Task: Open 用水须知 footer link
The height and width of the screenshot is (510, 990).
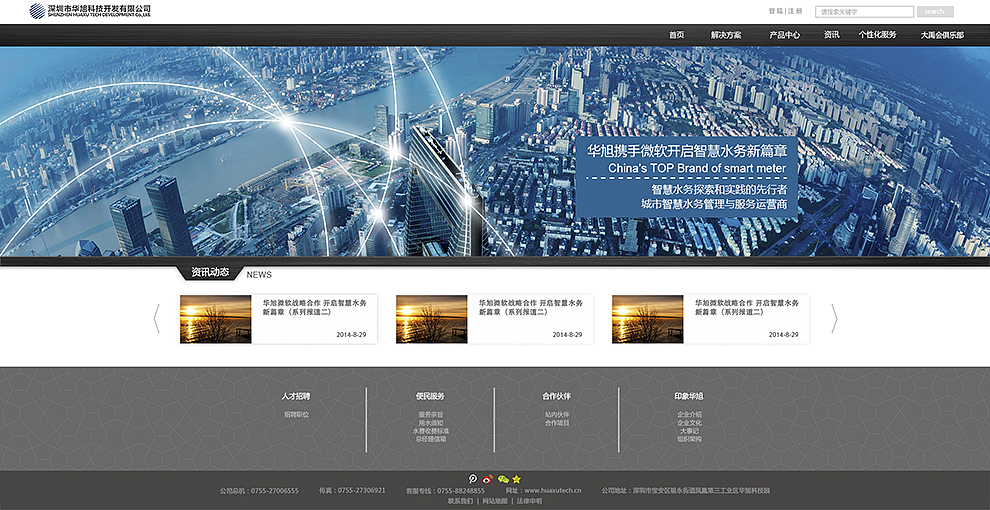Action: pos(431,423)
